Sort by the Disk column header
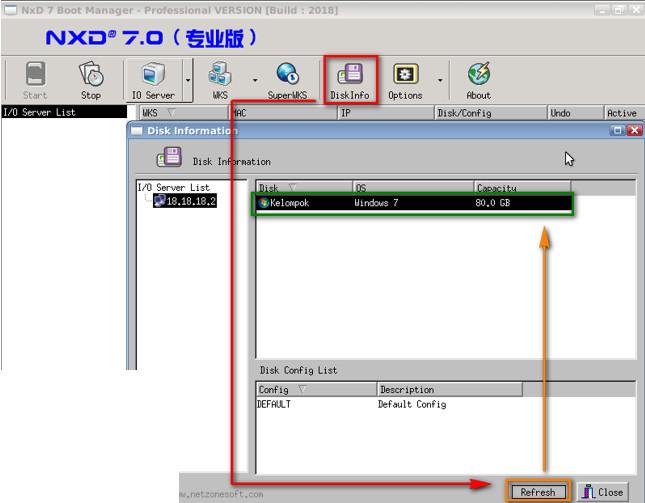 pyautogui.click(x=304, y=188)
